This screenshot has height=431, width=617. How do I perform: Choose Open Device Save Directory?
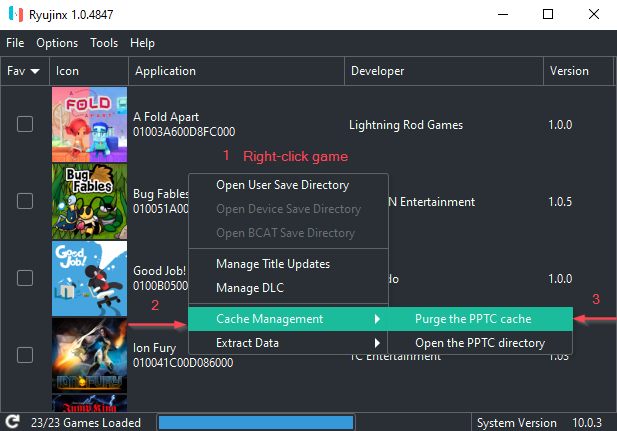(x=288, y=209)
